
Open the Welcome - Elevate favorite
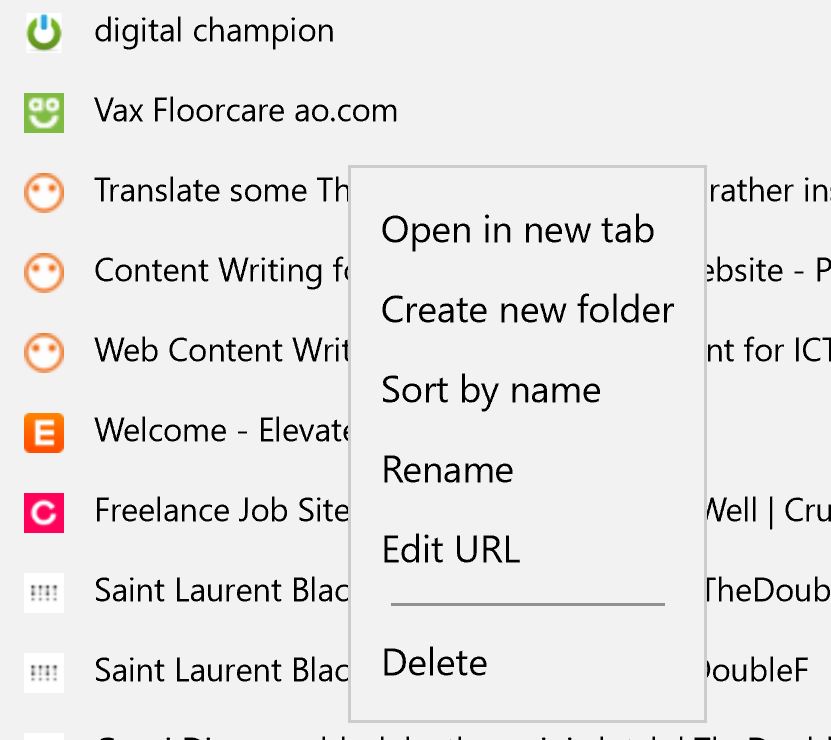pos(222,430)
